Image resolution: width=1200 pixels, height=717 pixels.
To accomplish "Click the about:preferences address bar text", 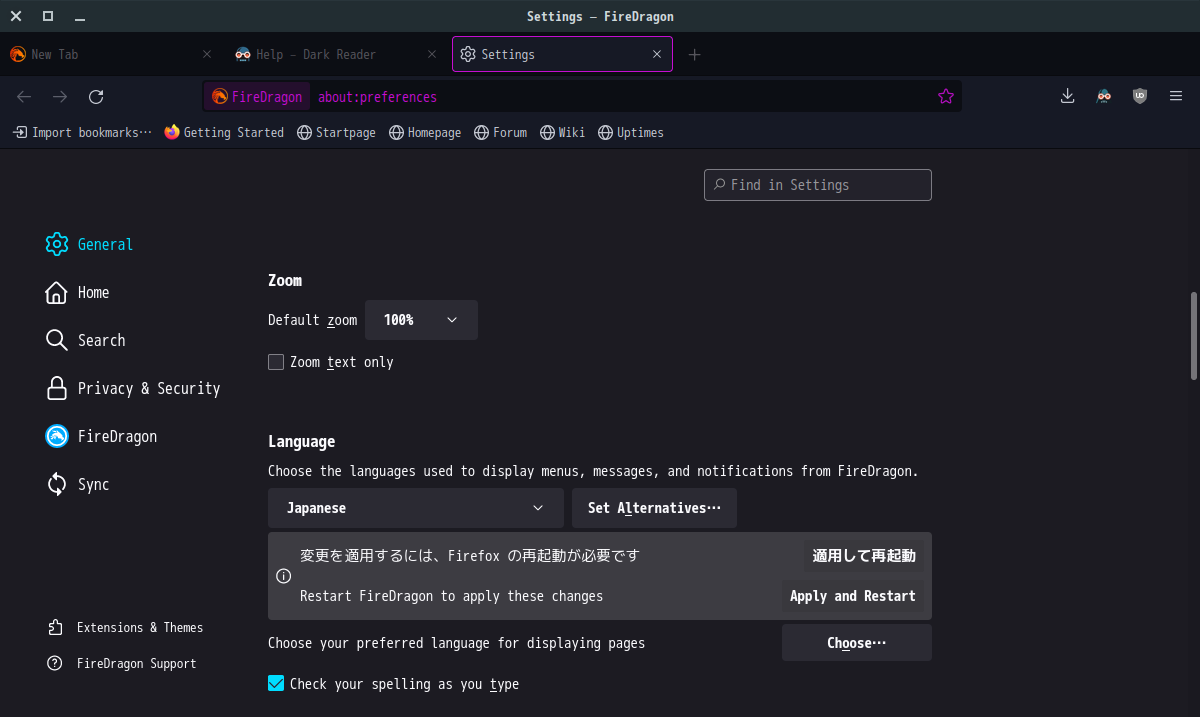I will click(x=377, y=97).
